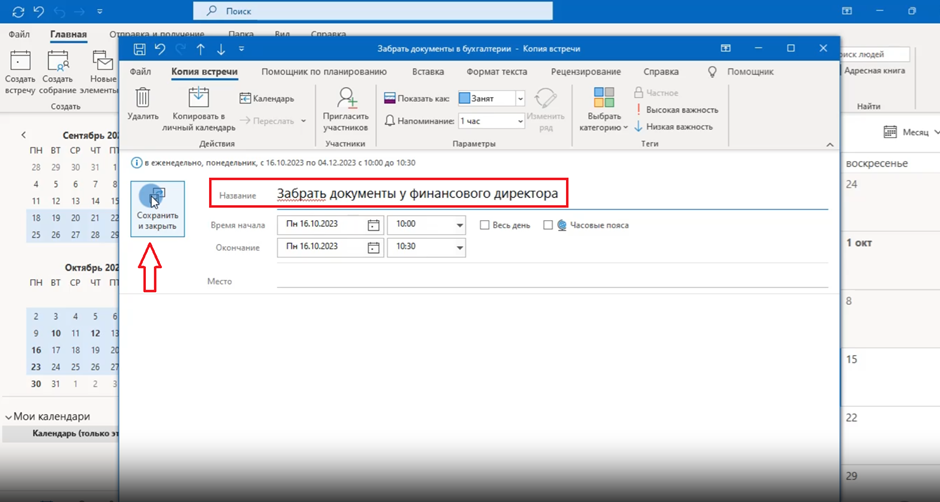The image size is (940, 502).
Task: Open Choose category (Выбрать категорию) color picker
Action: [x=604, y=110]
